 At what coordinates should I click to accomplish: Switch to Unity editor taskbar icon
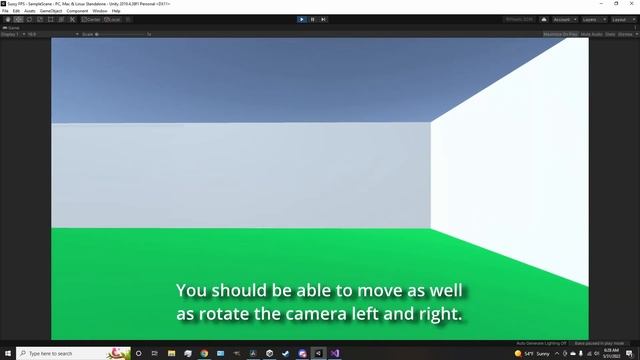pyautogui.click(x=318, y=353)
